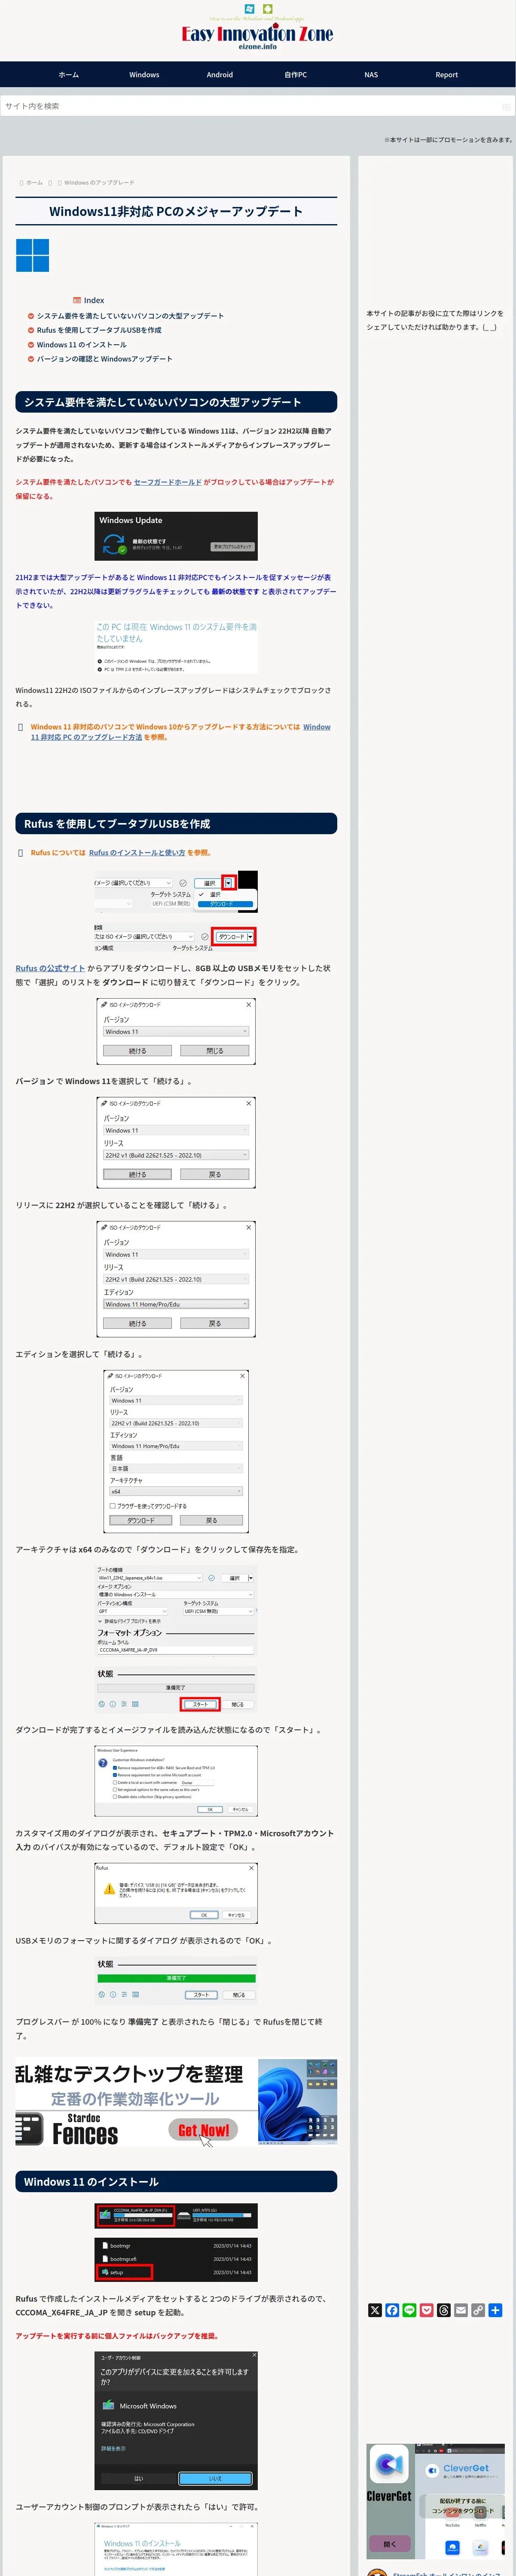Click the Windows Update status screenshot
The image size is (516, 2576).
[176, 536]
